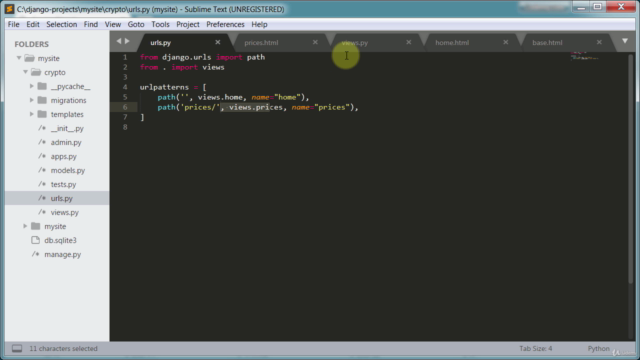This screenshot has width=640, height=360.
Task: Click the __pycache__ folder icon
Action: coord(42,86)
